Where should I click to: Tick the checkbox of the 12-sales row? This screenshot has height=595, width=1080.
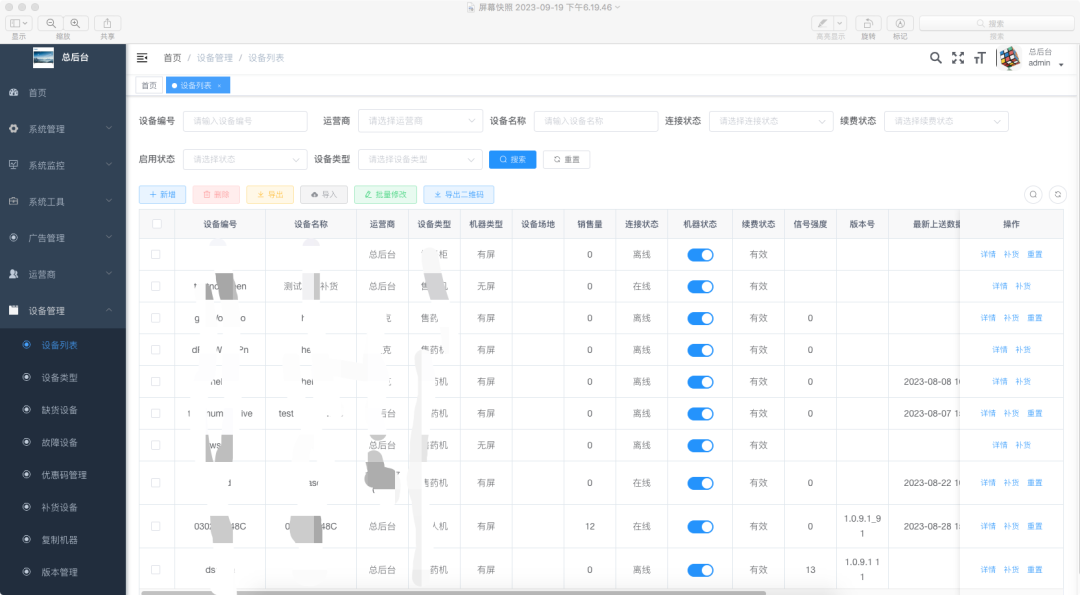tap(156, 526)
